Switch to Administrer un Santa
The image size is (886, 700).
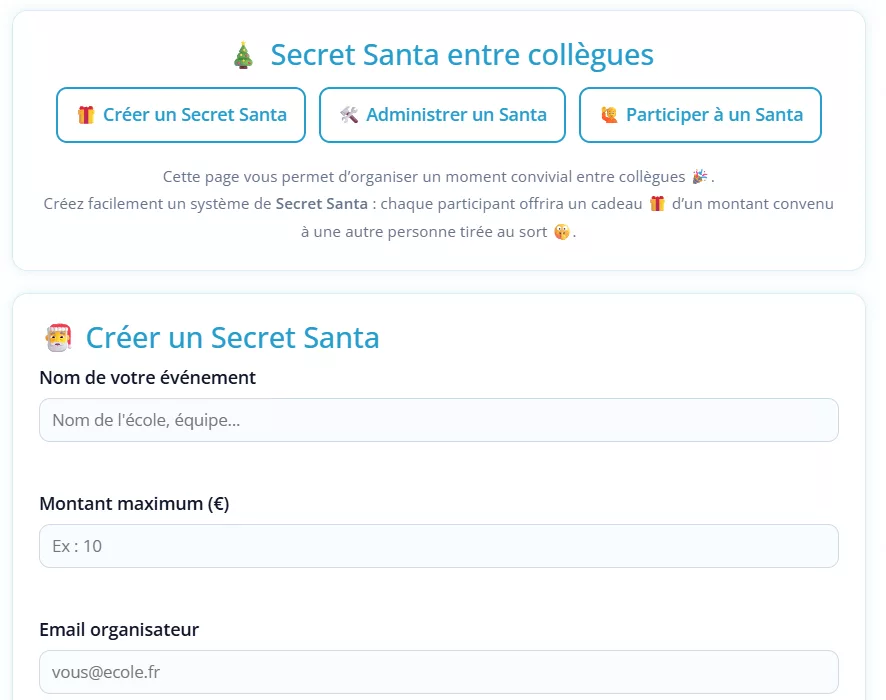coord(442,115)
